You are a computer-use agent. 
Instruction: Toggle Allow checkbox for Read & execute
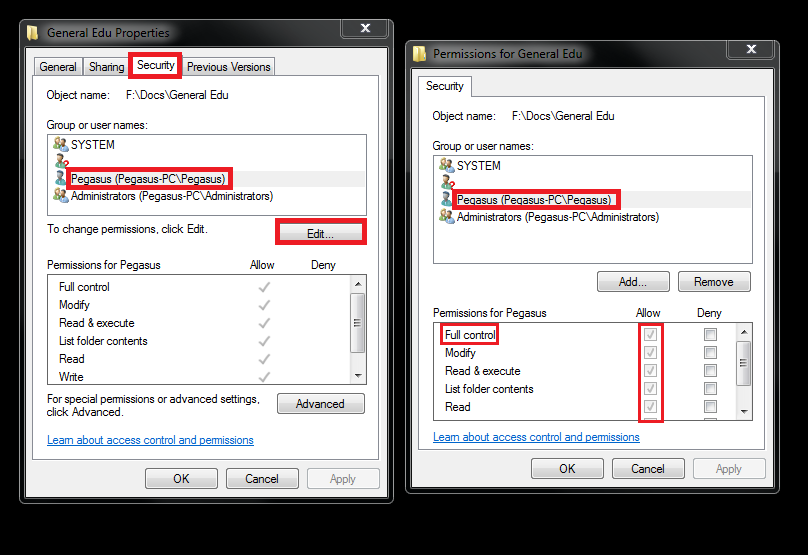click(x=650, y=371)
